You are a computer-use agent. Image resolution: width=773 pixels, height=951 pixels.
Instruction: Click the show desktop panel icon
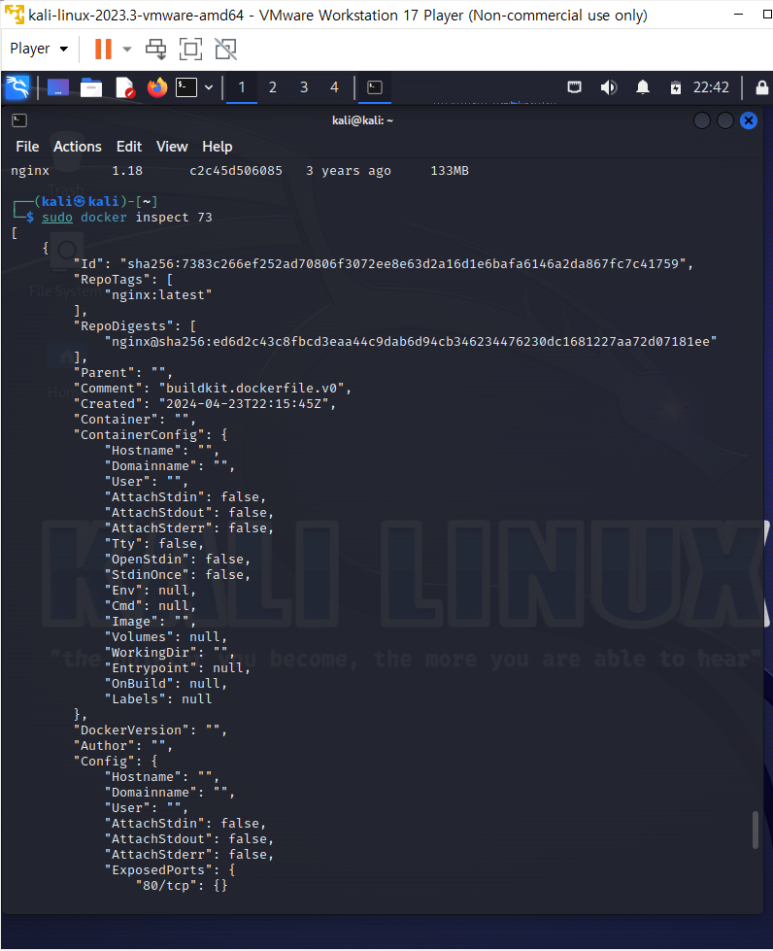[58, 87]
